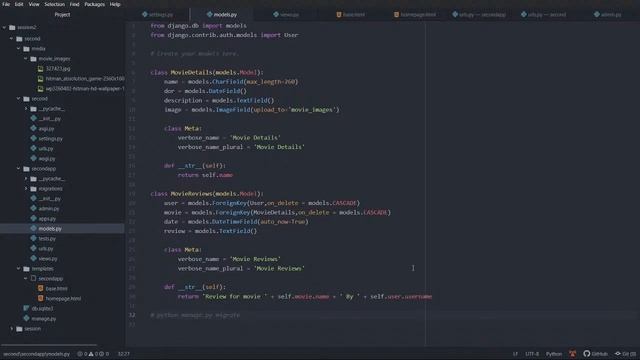Image resolution: width=640 pixels, height=360 pixels.
Task: Open the Selection menu
Action: (55, 4)
